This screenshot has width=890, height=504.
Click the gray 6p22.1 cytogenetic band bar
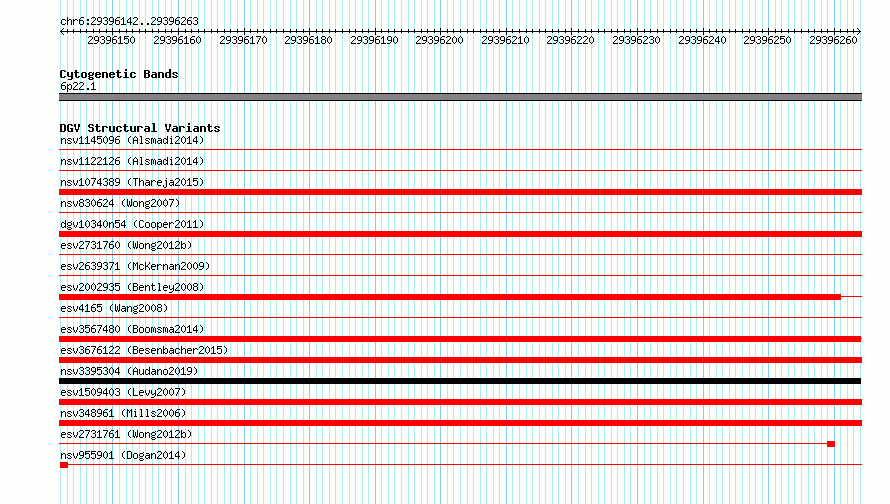[x=460, y=97]
